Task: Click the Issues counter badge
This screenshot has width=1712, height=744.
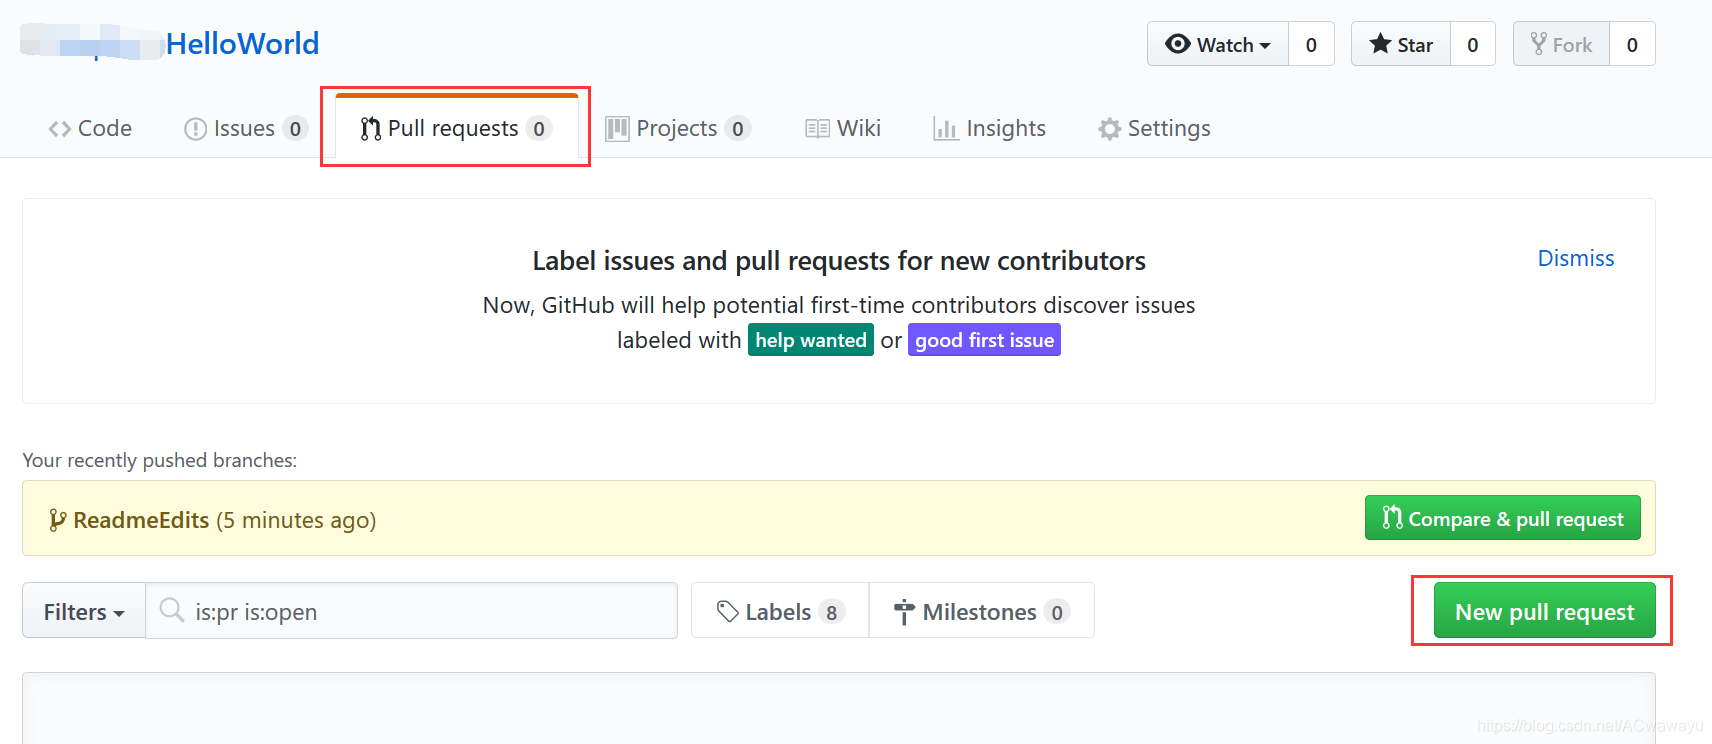Action: click(x=295, y=128)
